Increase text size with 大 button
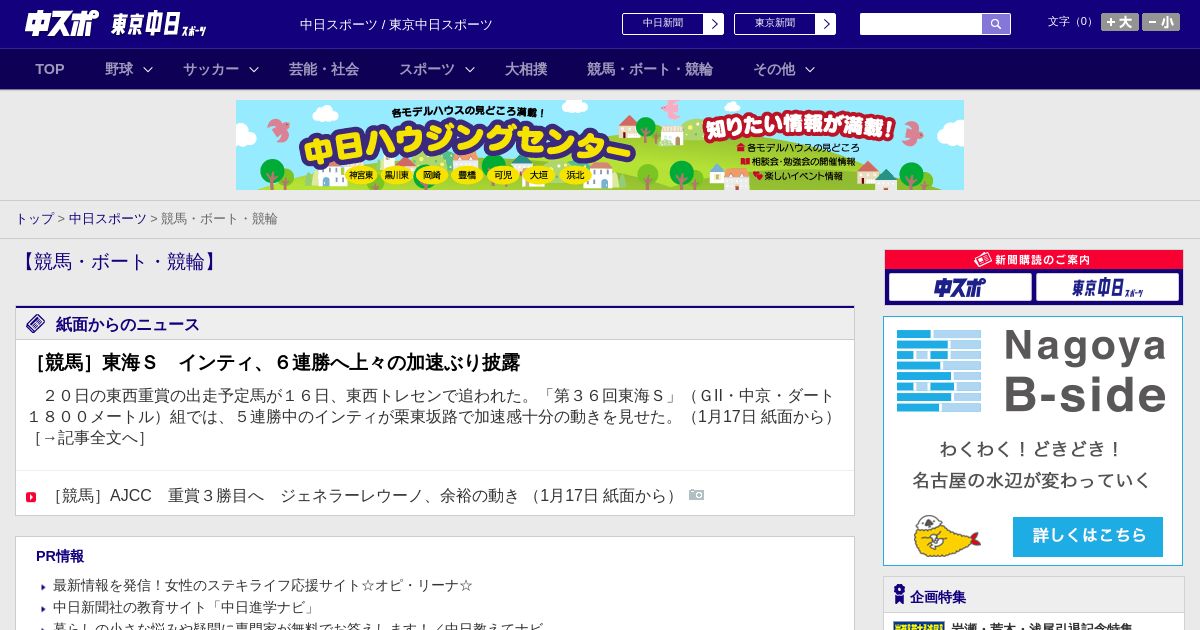1200x630 pixels. coord(1120,22)
